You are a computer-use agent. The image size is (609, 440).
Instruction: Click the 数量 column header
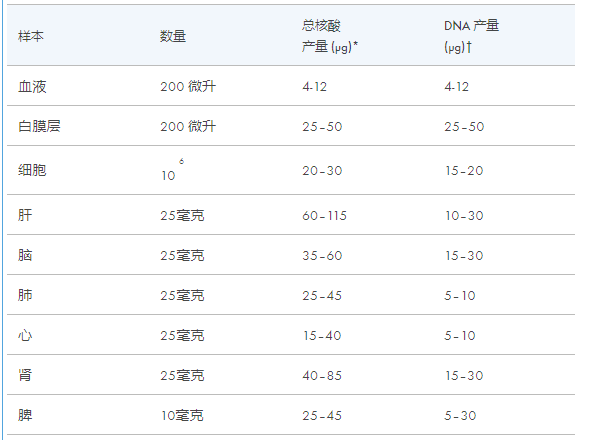[x=173, y=36]
